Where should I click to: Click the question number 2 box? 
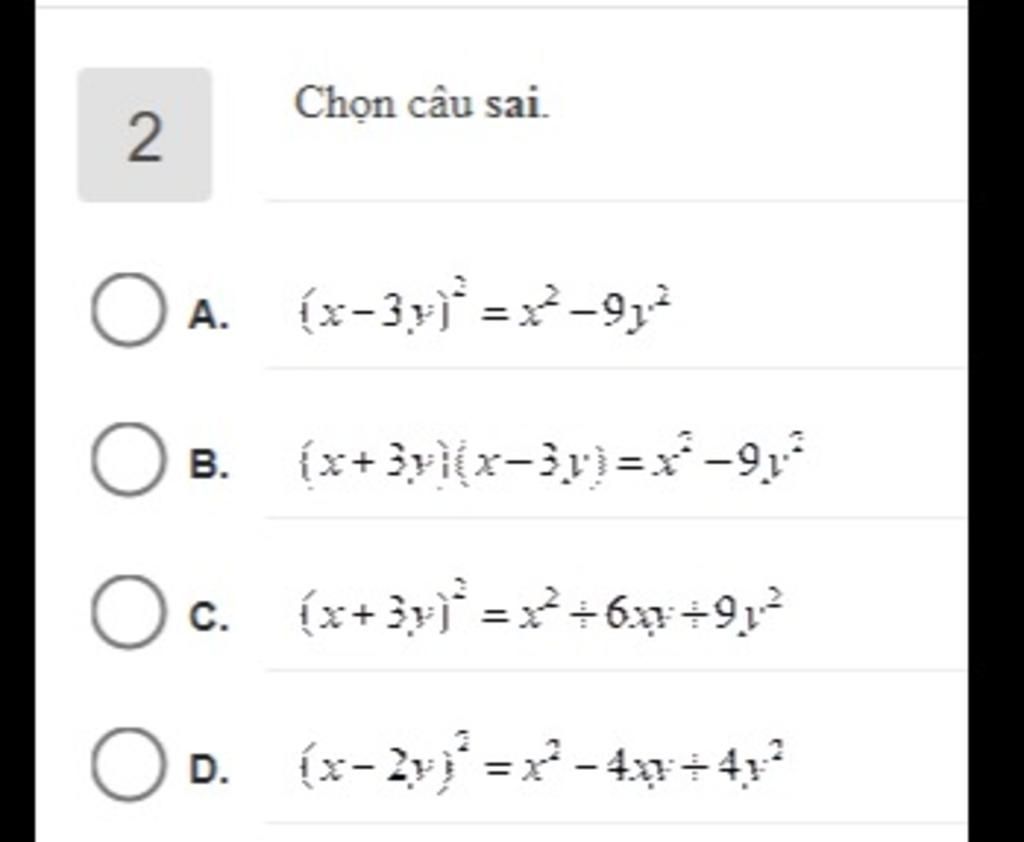(145, 135)
